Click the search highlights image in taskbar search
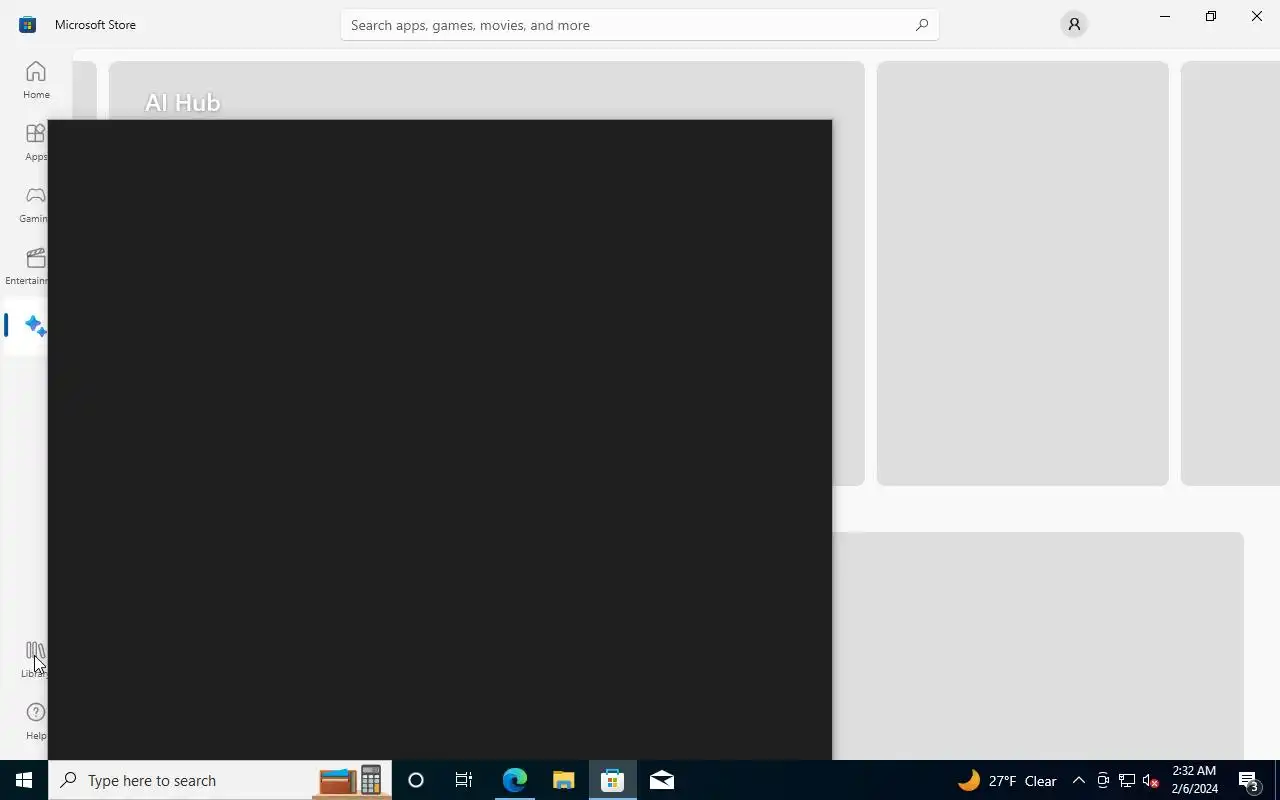Screen dimensions: 1280x800 352,780
